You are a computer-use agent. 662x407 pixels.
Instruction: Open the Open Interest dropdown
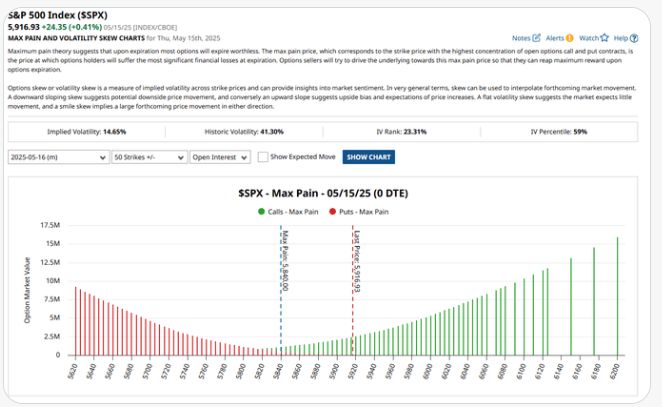pos(220,157)
